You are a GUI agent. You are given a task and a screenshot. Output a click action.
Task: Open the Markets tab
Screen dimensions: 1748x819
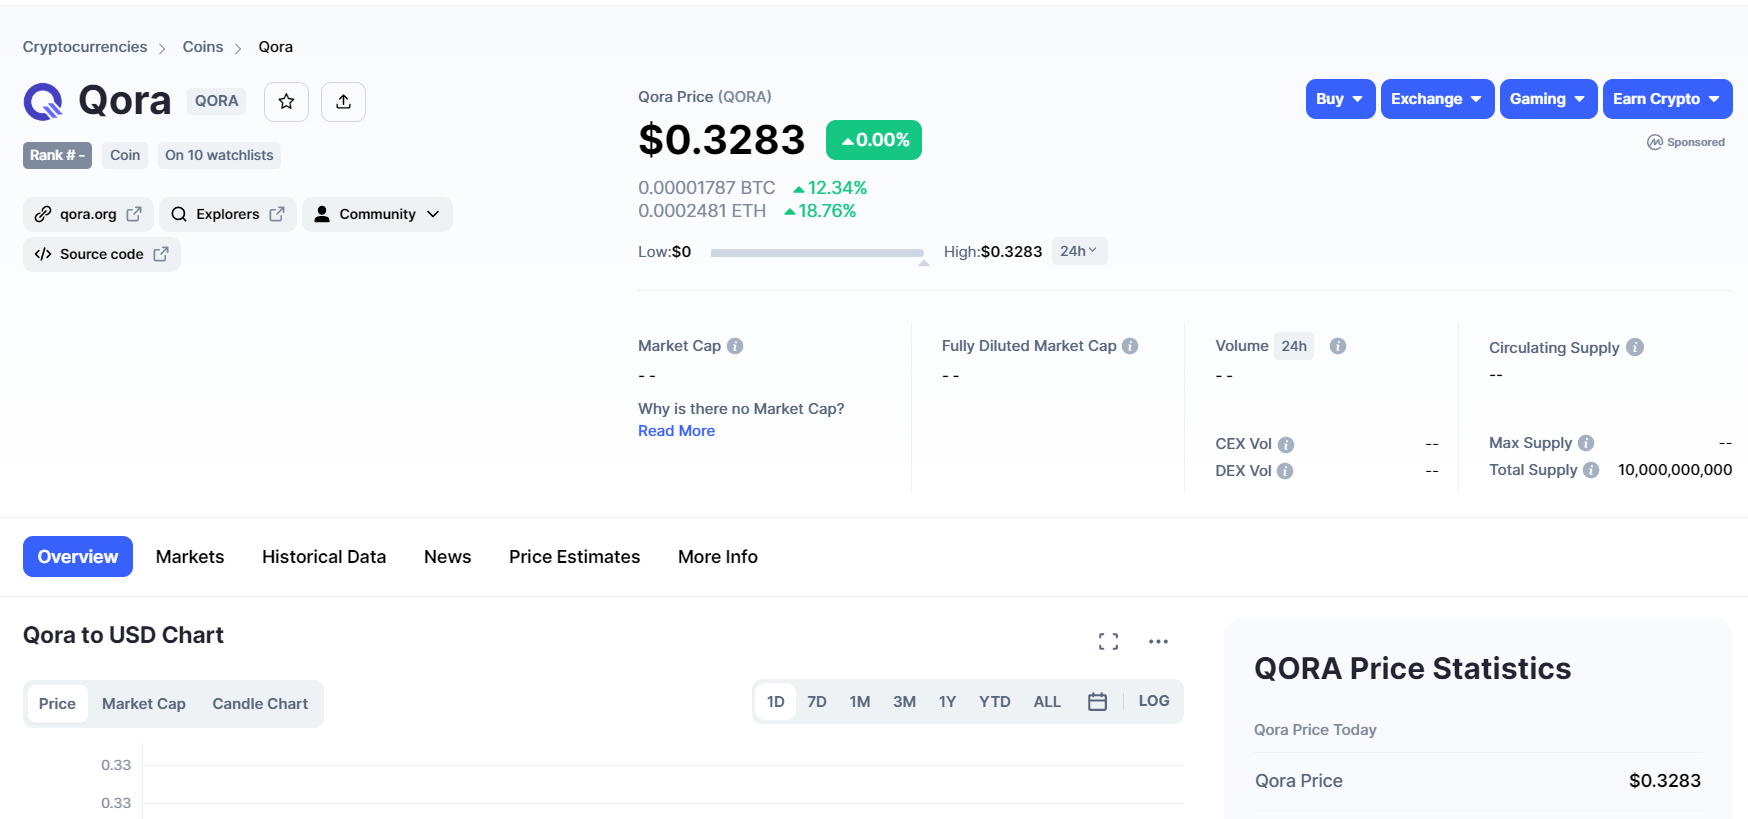(x=190, y=557)
